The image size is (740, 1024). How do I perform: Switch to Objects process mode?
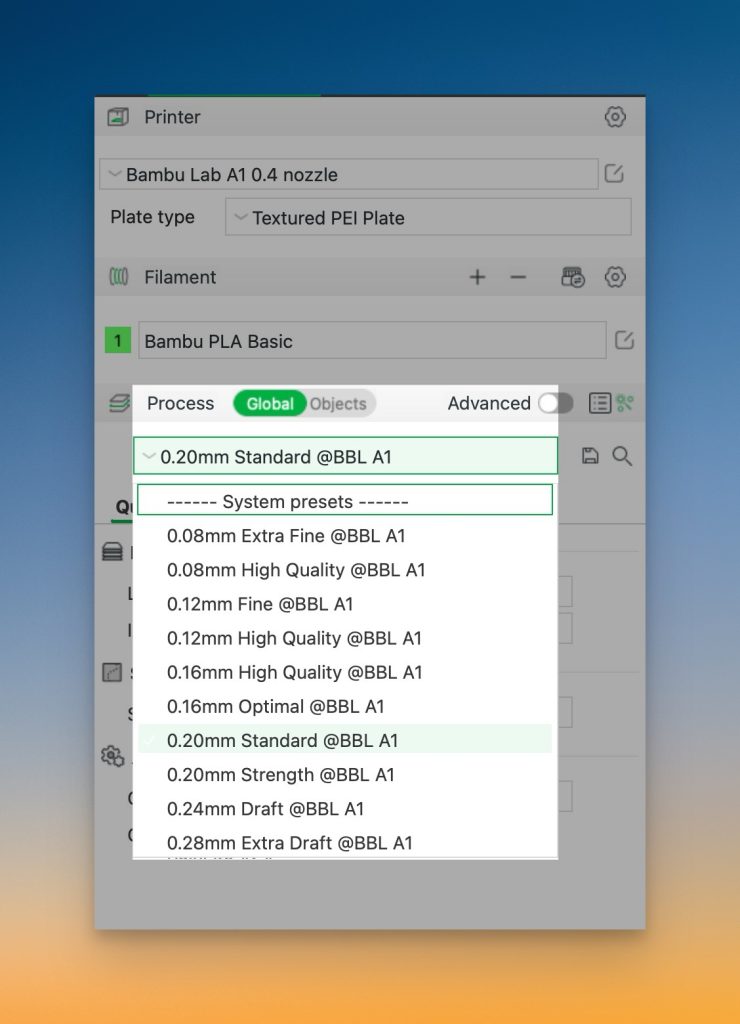click(x=338, y=403)
